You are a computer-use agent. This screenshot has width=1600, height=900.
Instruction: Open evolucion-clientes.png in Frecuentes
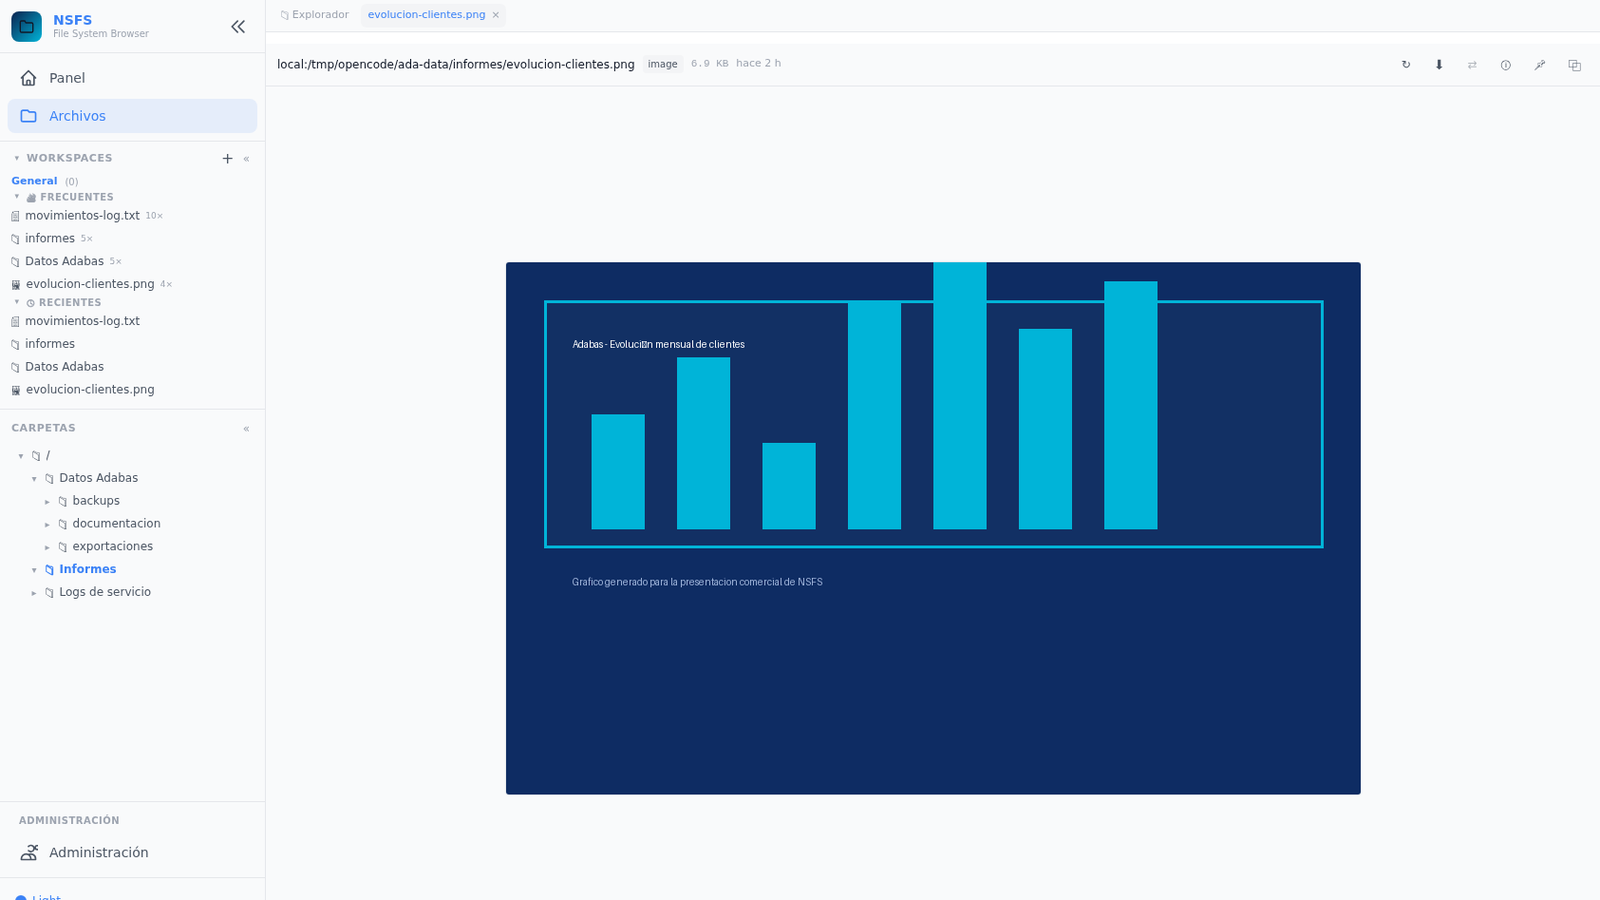pos(90,284)
